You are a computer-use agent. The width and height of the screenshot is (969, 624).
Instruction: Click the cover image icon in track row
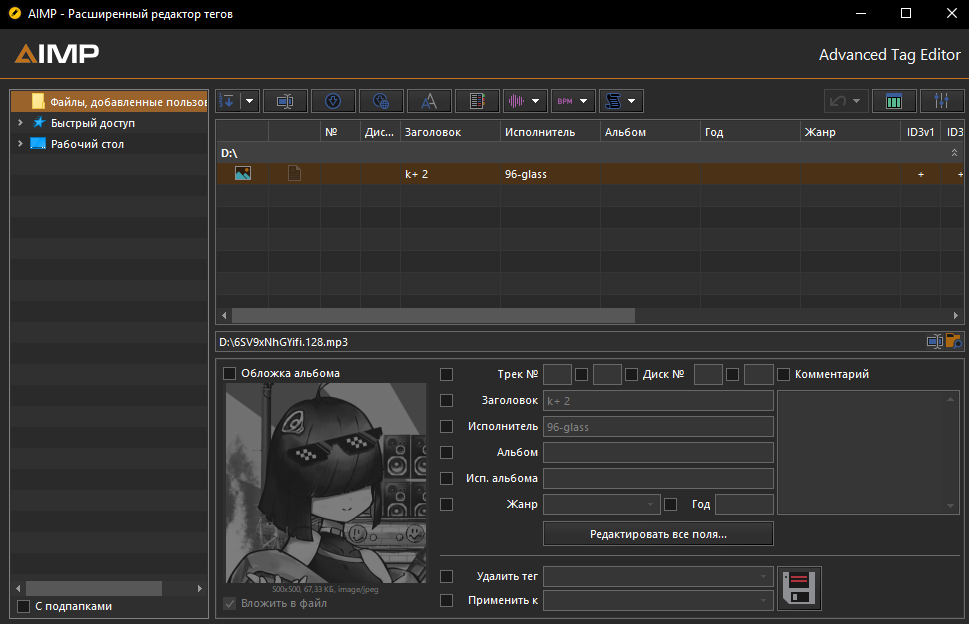(243, 174)
